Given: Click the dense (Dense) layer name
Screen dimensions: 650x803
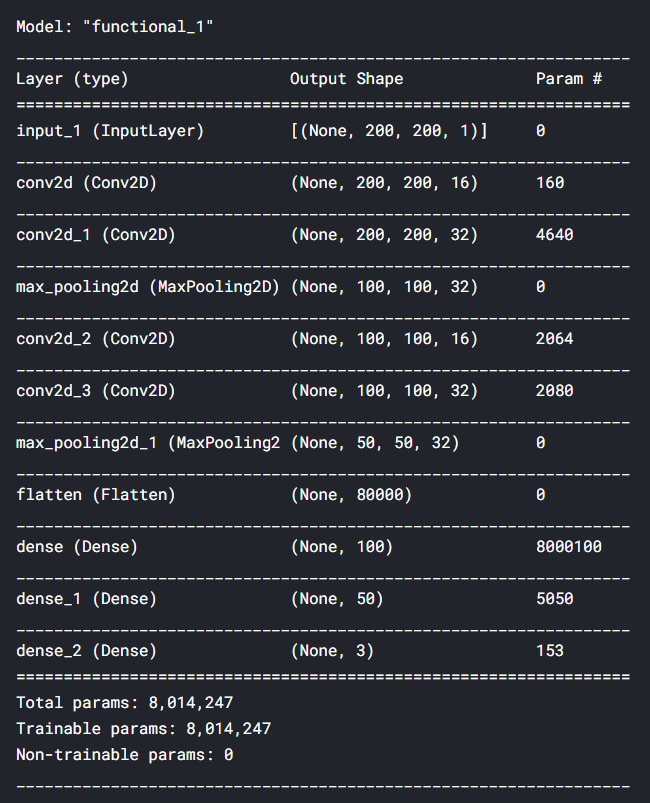Looking at the screenshot, I should click(77, 546).
